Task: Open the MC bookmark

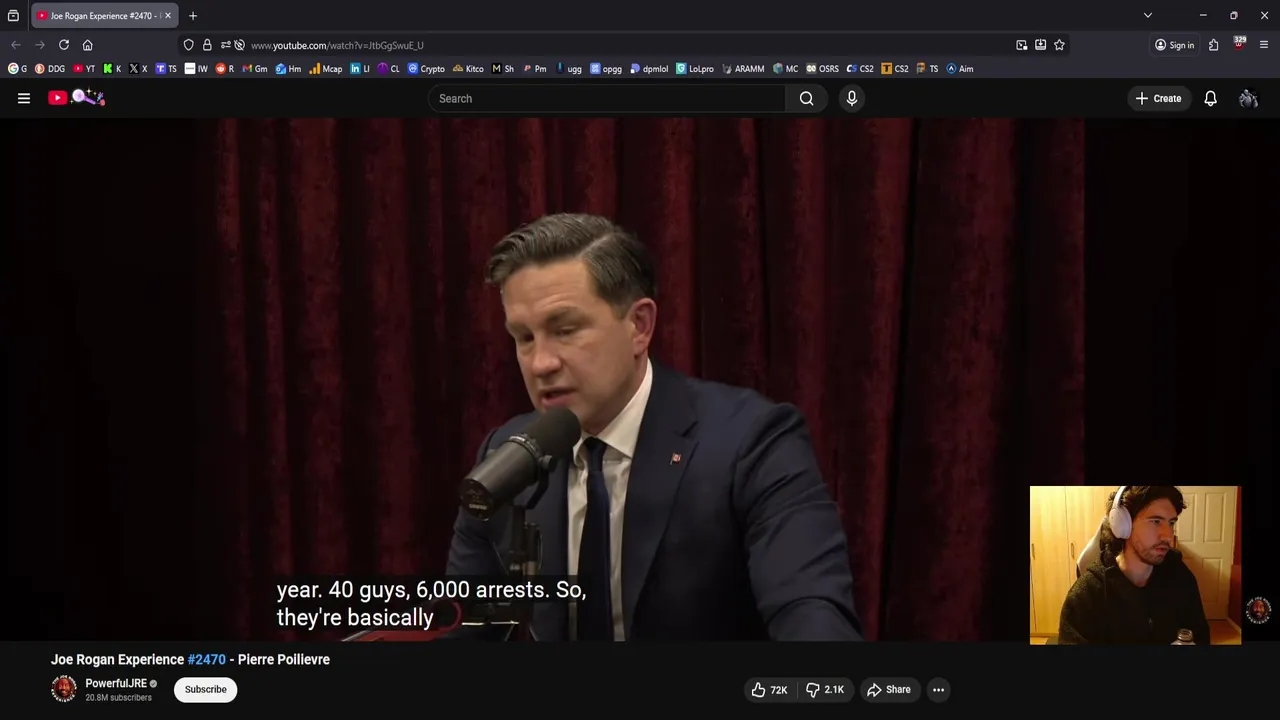Action: coord(786,69)
